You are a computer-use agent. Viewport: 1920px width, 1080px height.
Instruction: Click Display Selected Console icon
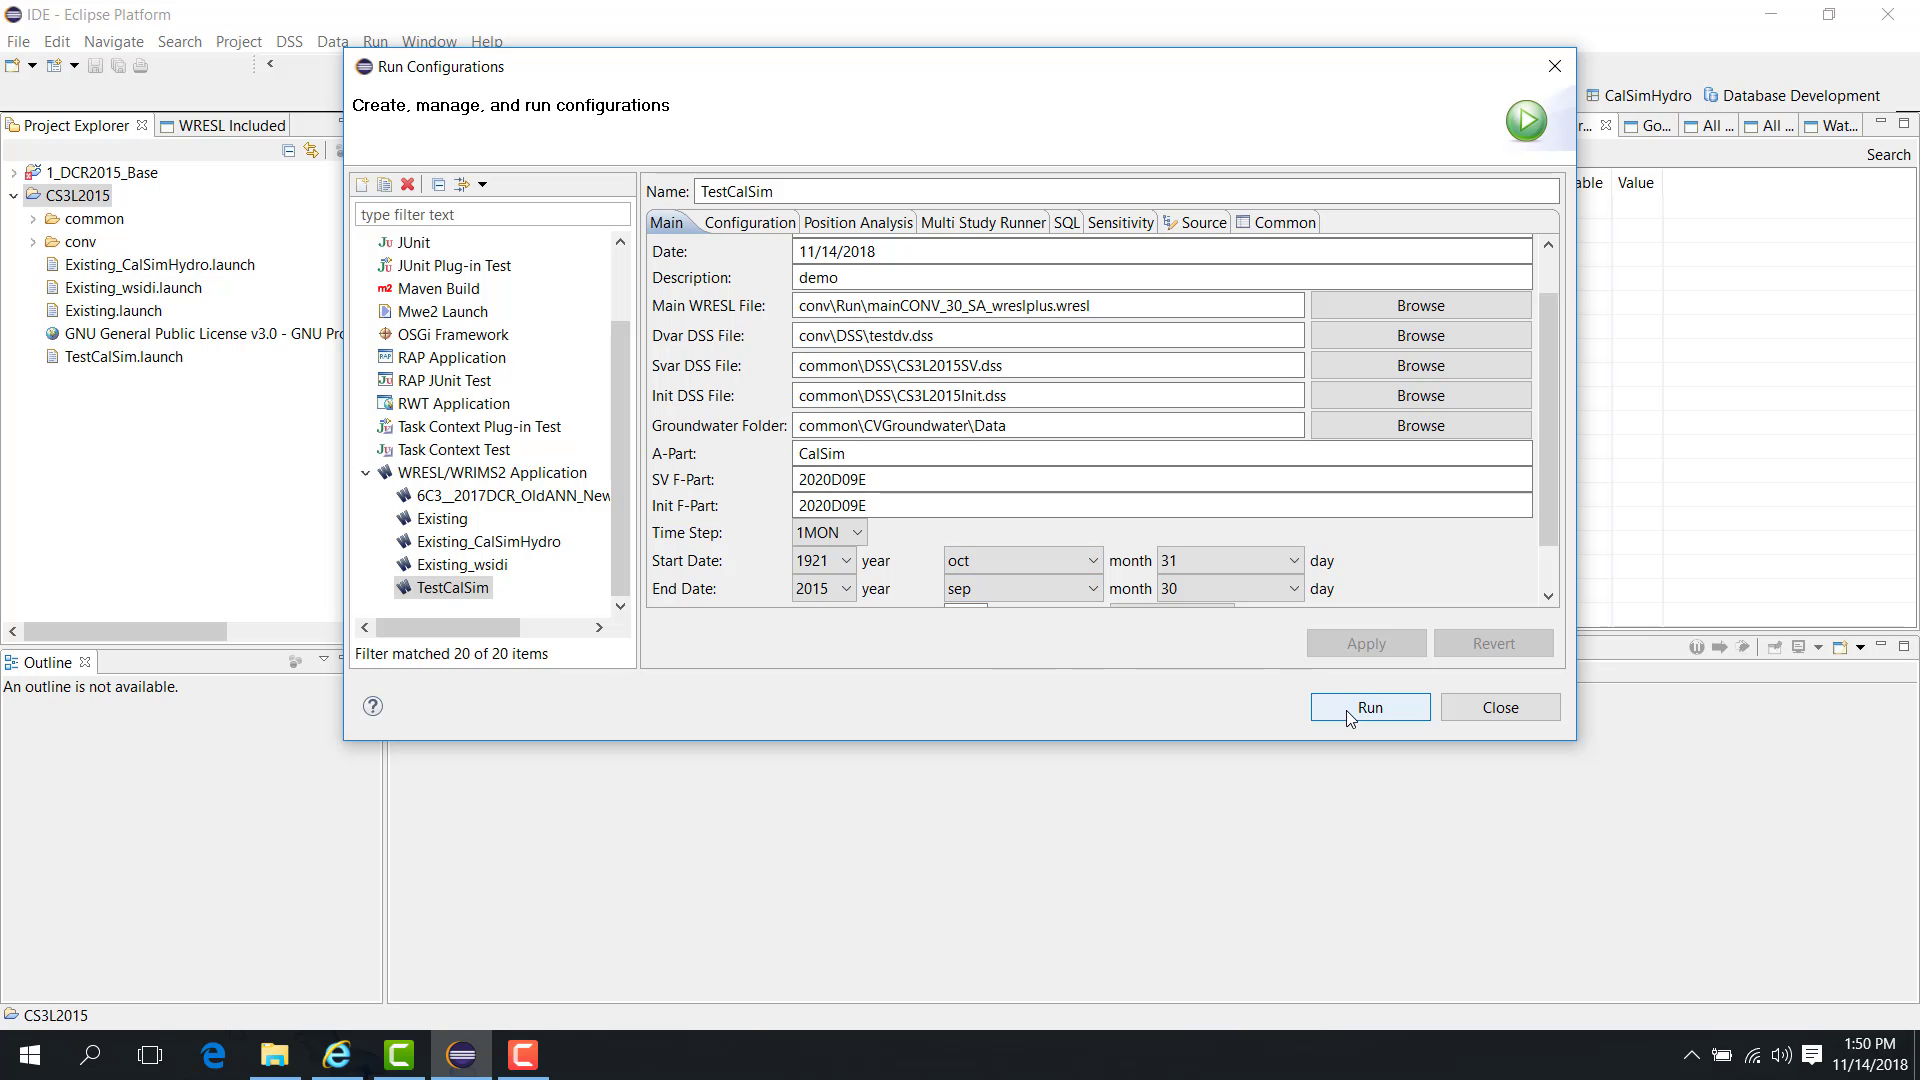tap(1798, 647)
